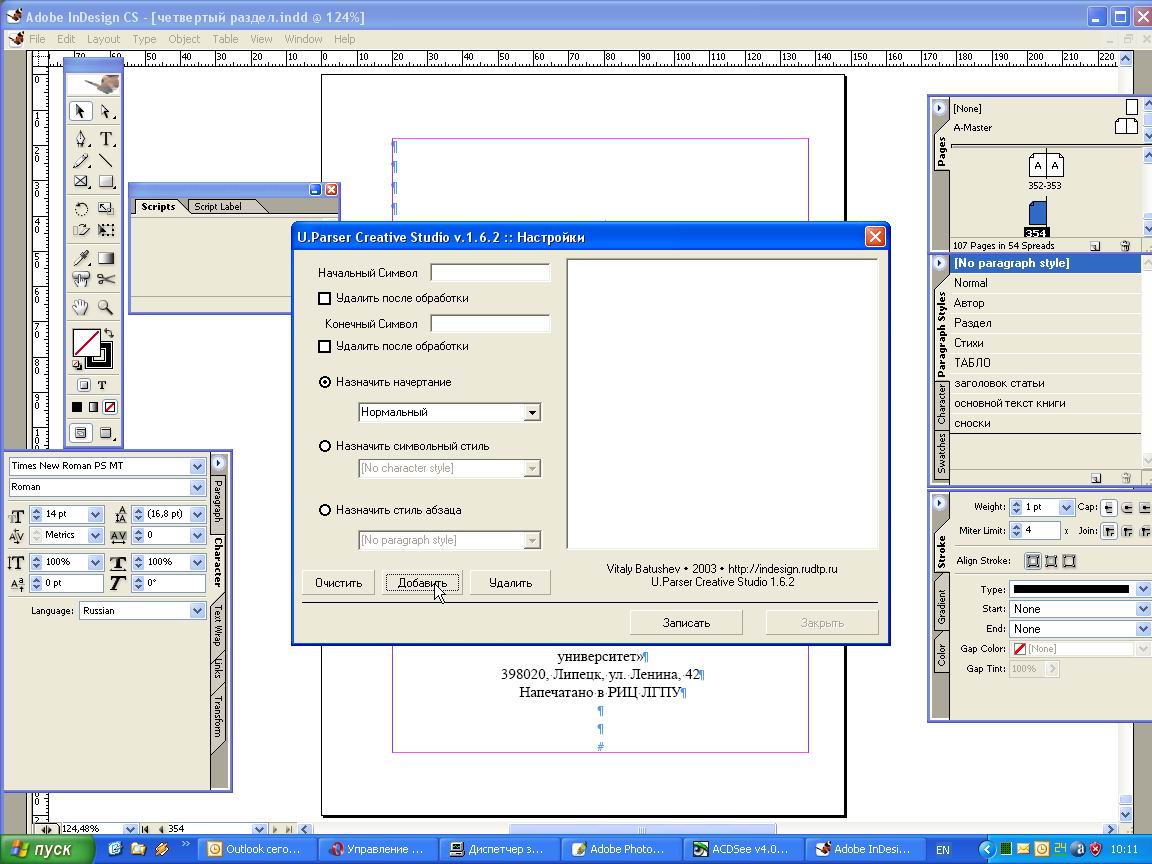Select the Type tool in the toolbox
This screenshot has height=864, width=1152.
click(106, 139)
